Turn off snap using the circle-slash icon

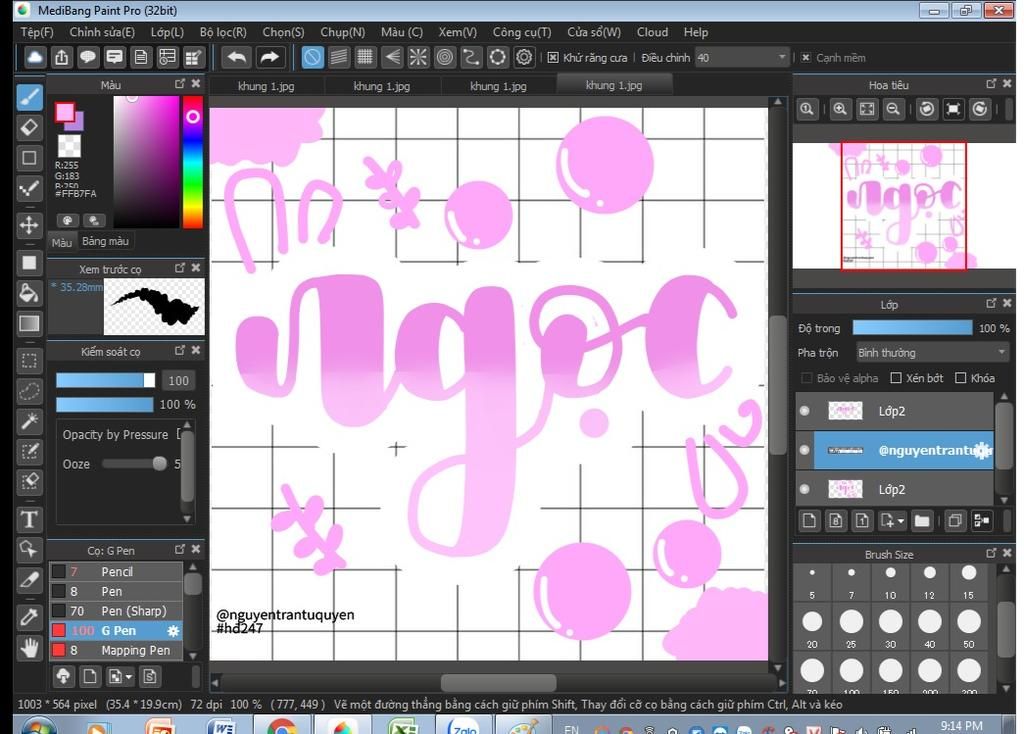[312, 57]
